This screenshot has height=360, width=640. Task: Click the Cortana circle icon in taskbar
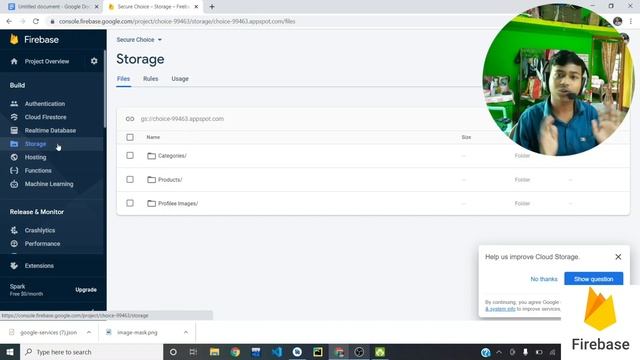(x=173, y=352)
